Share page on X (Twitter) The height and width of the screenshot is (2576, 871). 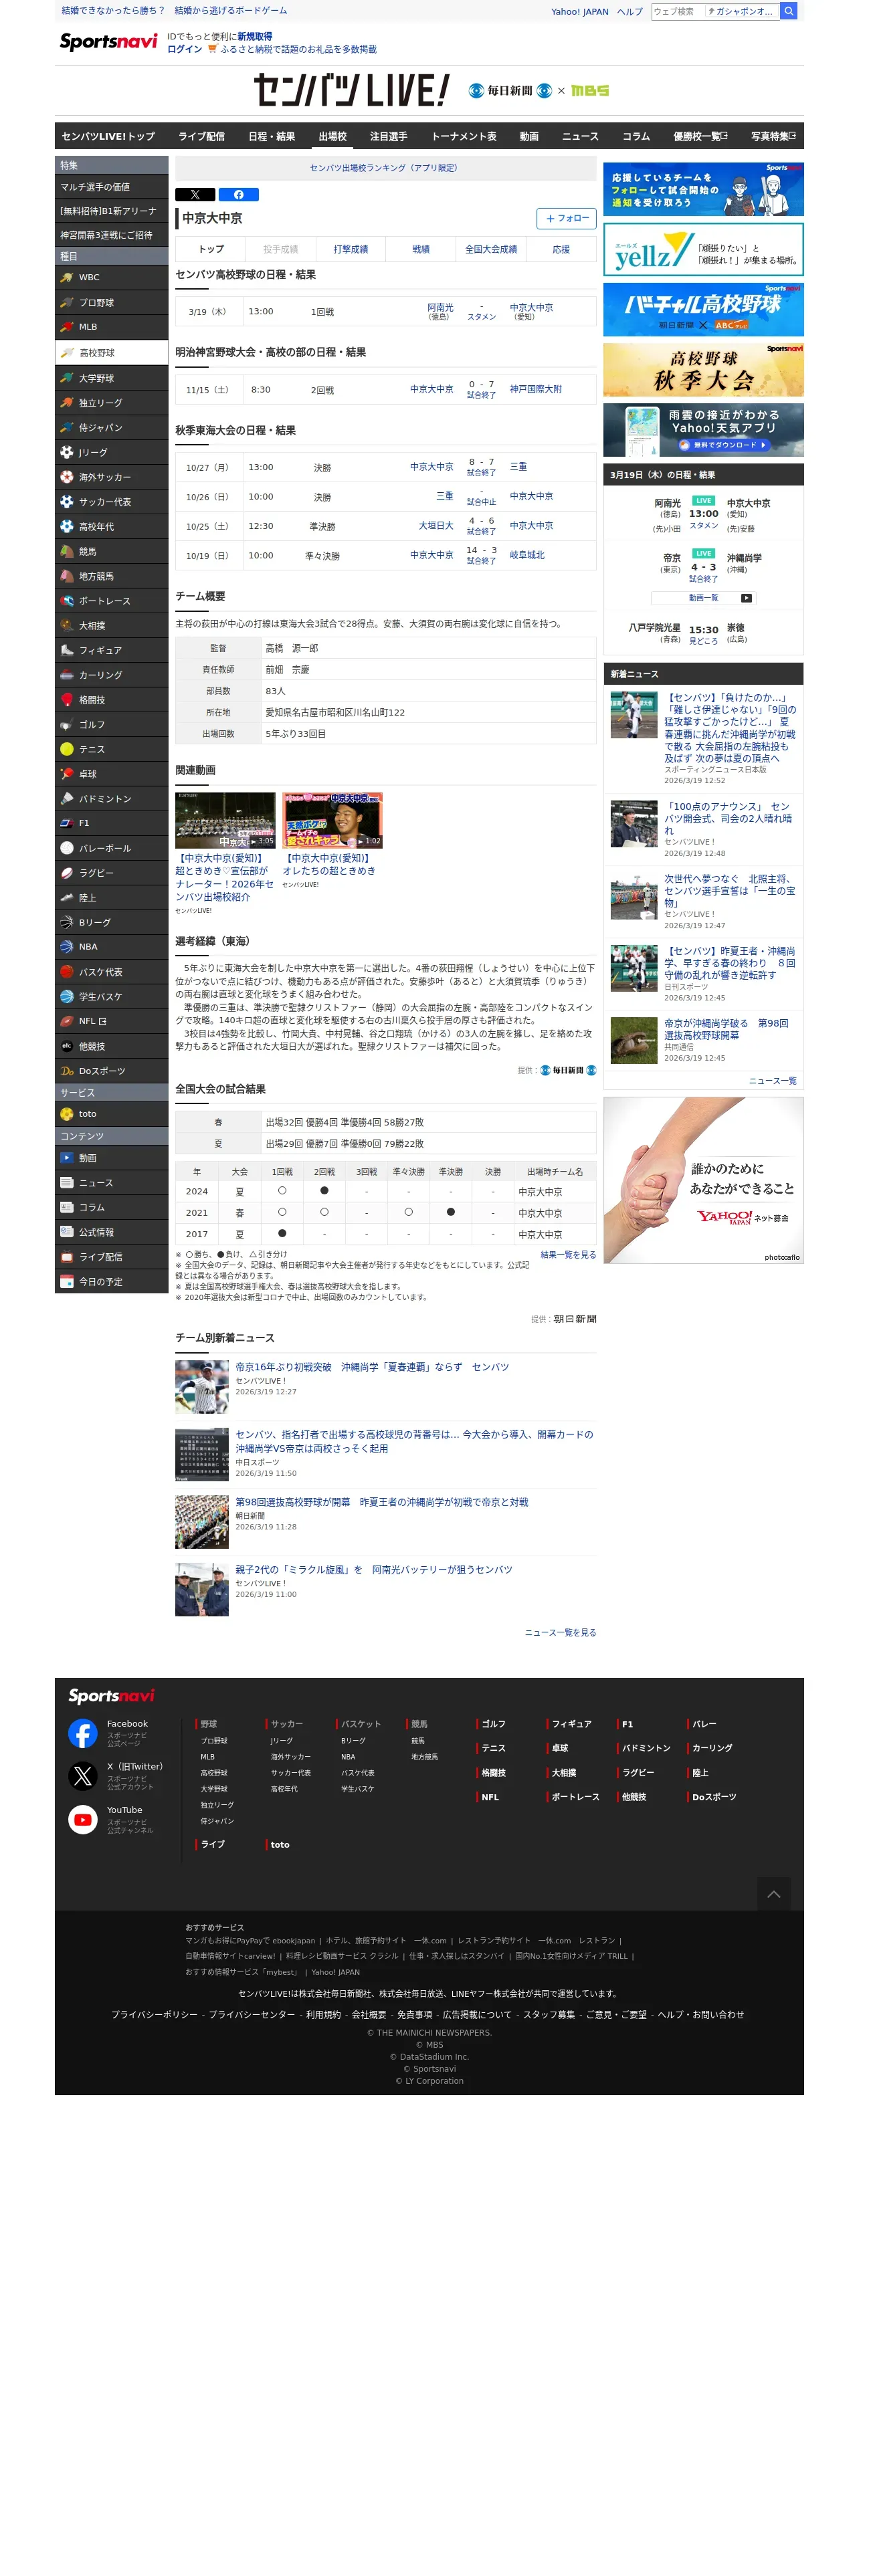194,195
